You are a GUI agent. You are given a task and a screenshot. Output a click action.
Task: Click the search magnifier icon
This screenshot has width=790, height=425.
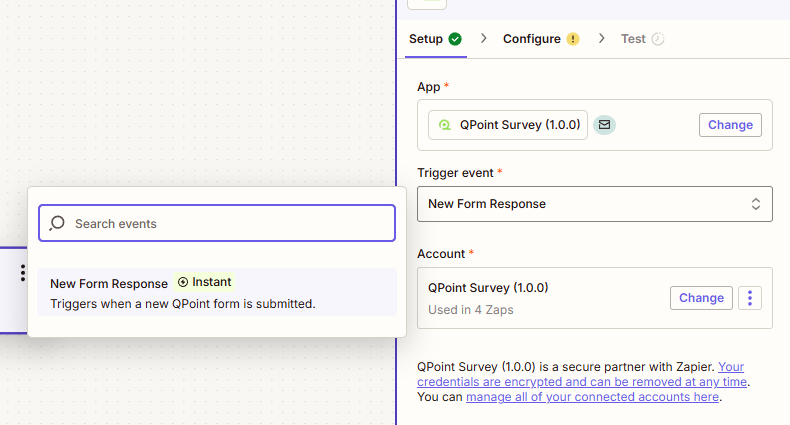[x=57, y=223]
